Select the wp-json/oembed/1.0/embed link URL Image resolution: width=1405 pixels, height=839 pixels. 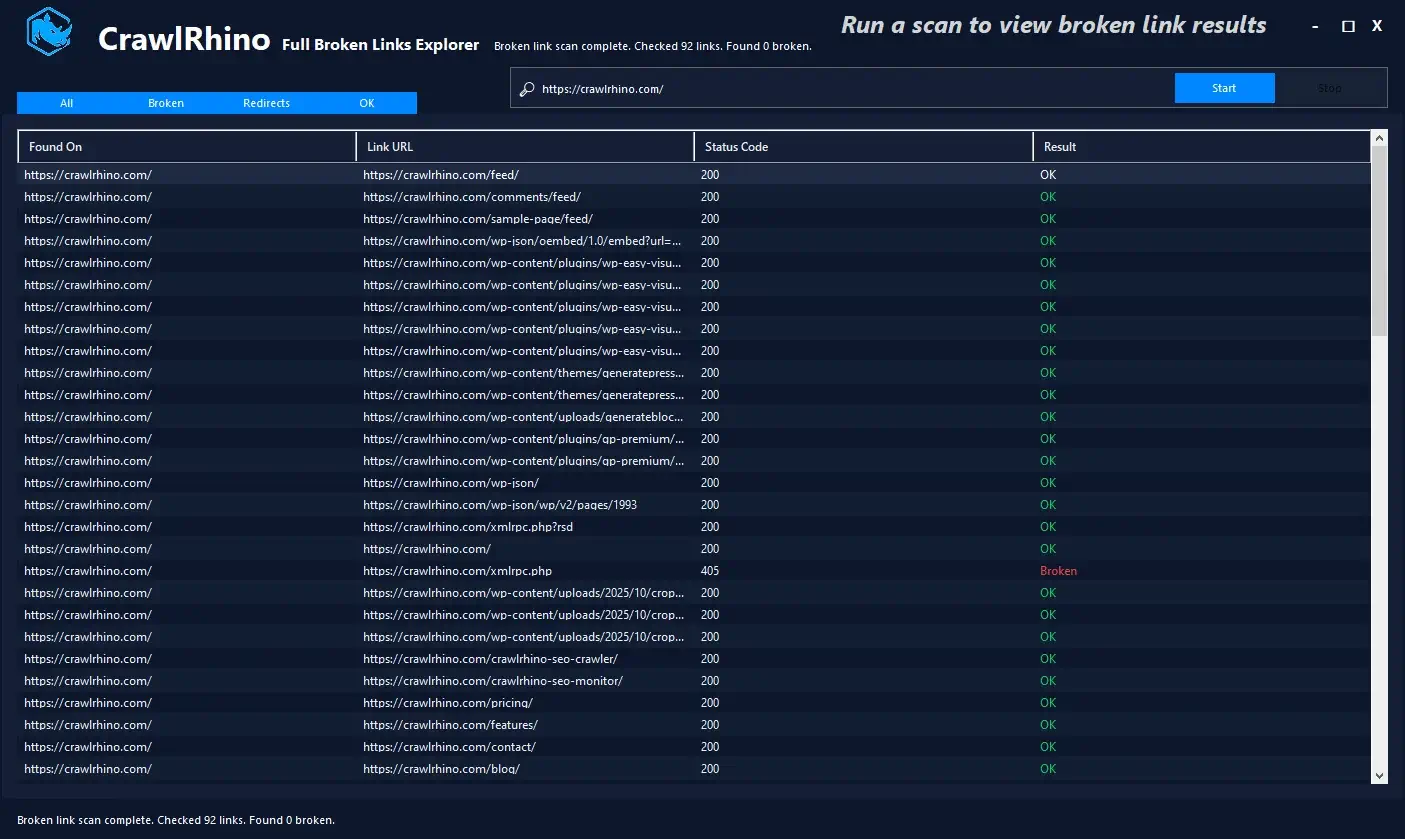[x=523, y=241]
